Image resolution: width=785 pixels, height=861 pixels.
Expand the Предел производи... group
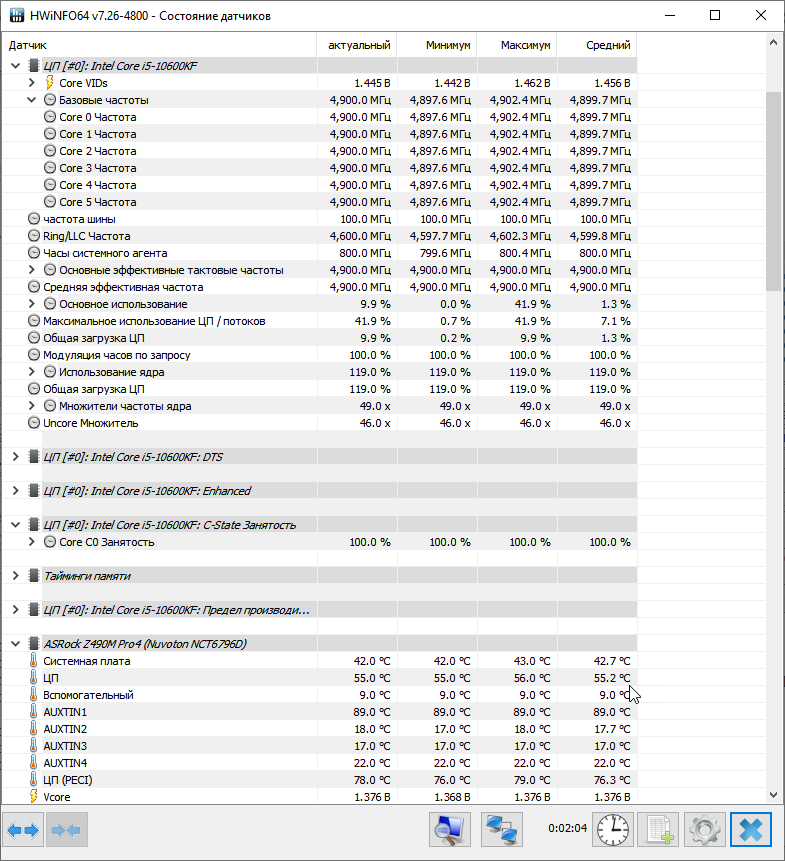pyautogui.click(x=15, y=610)
